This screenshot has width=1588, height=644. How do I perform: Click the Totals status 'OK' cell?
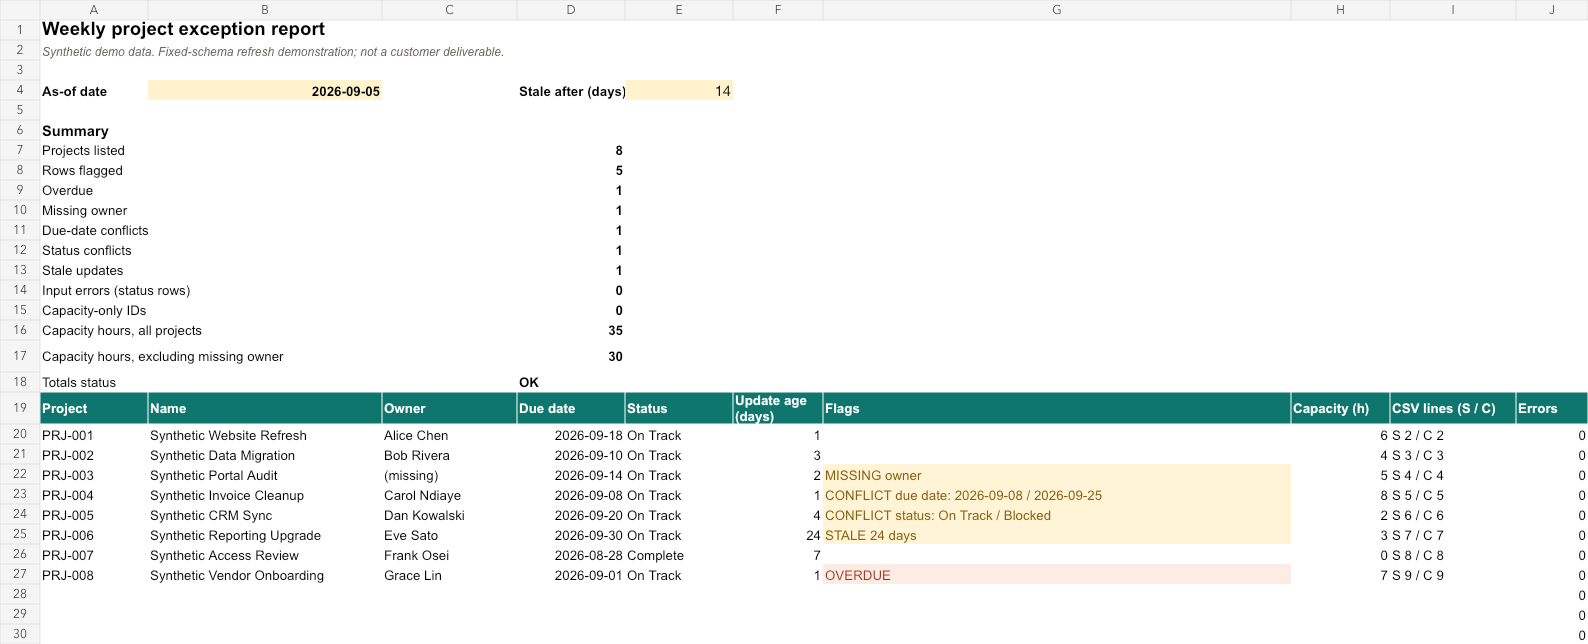tap(571, 382)
